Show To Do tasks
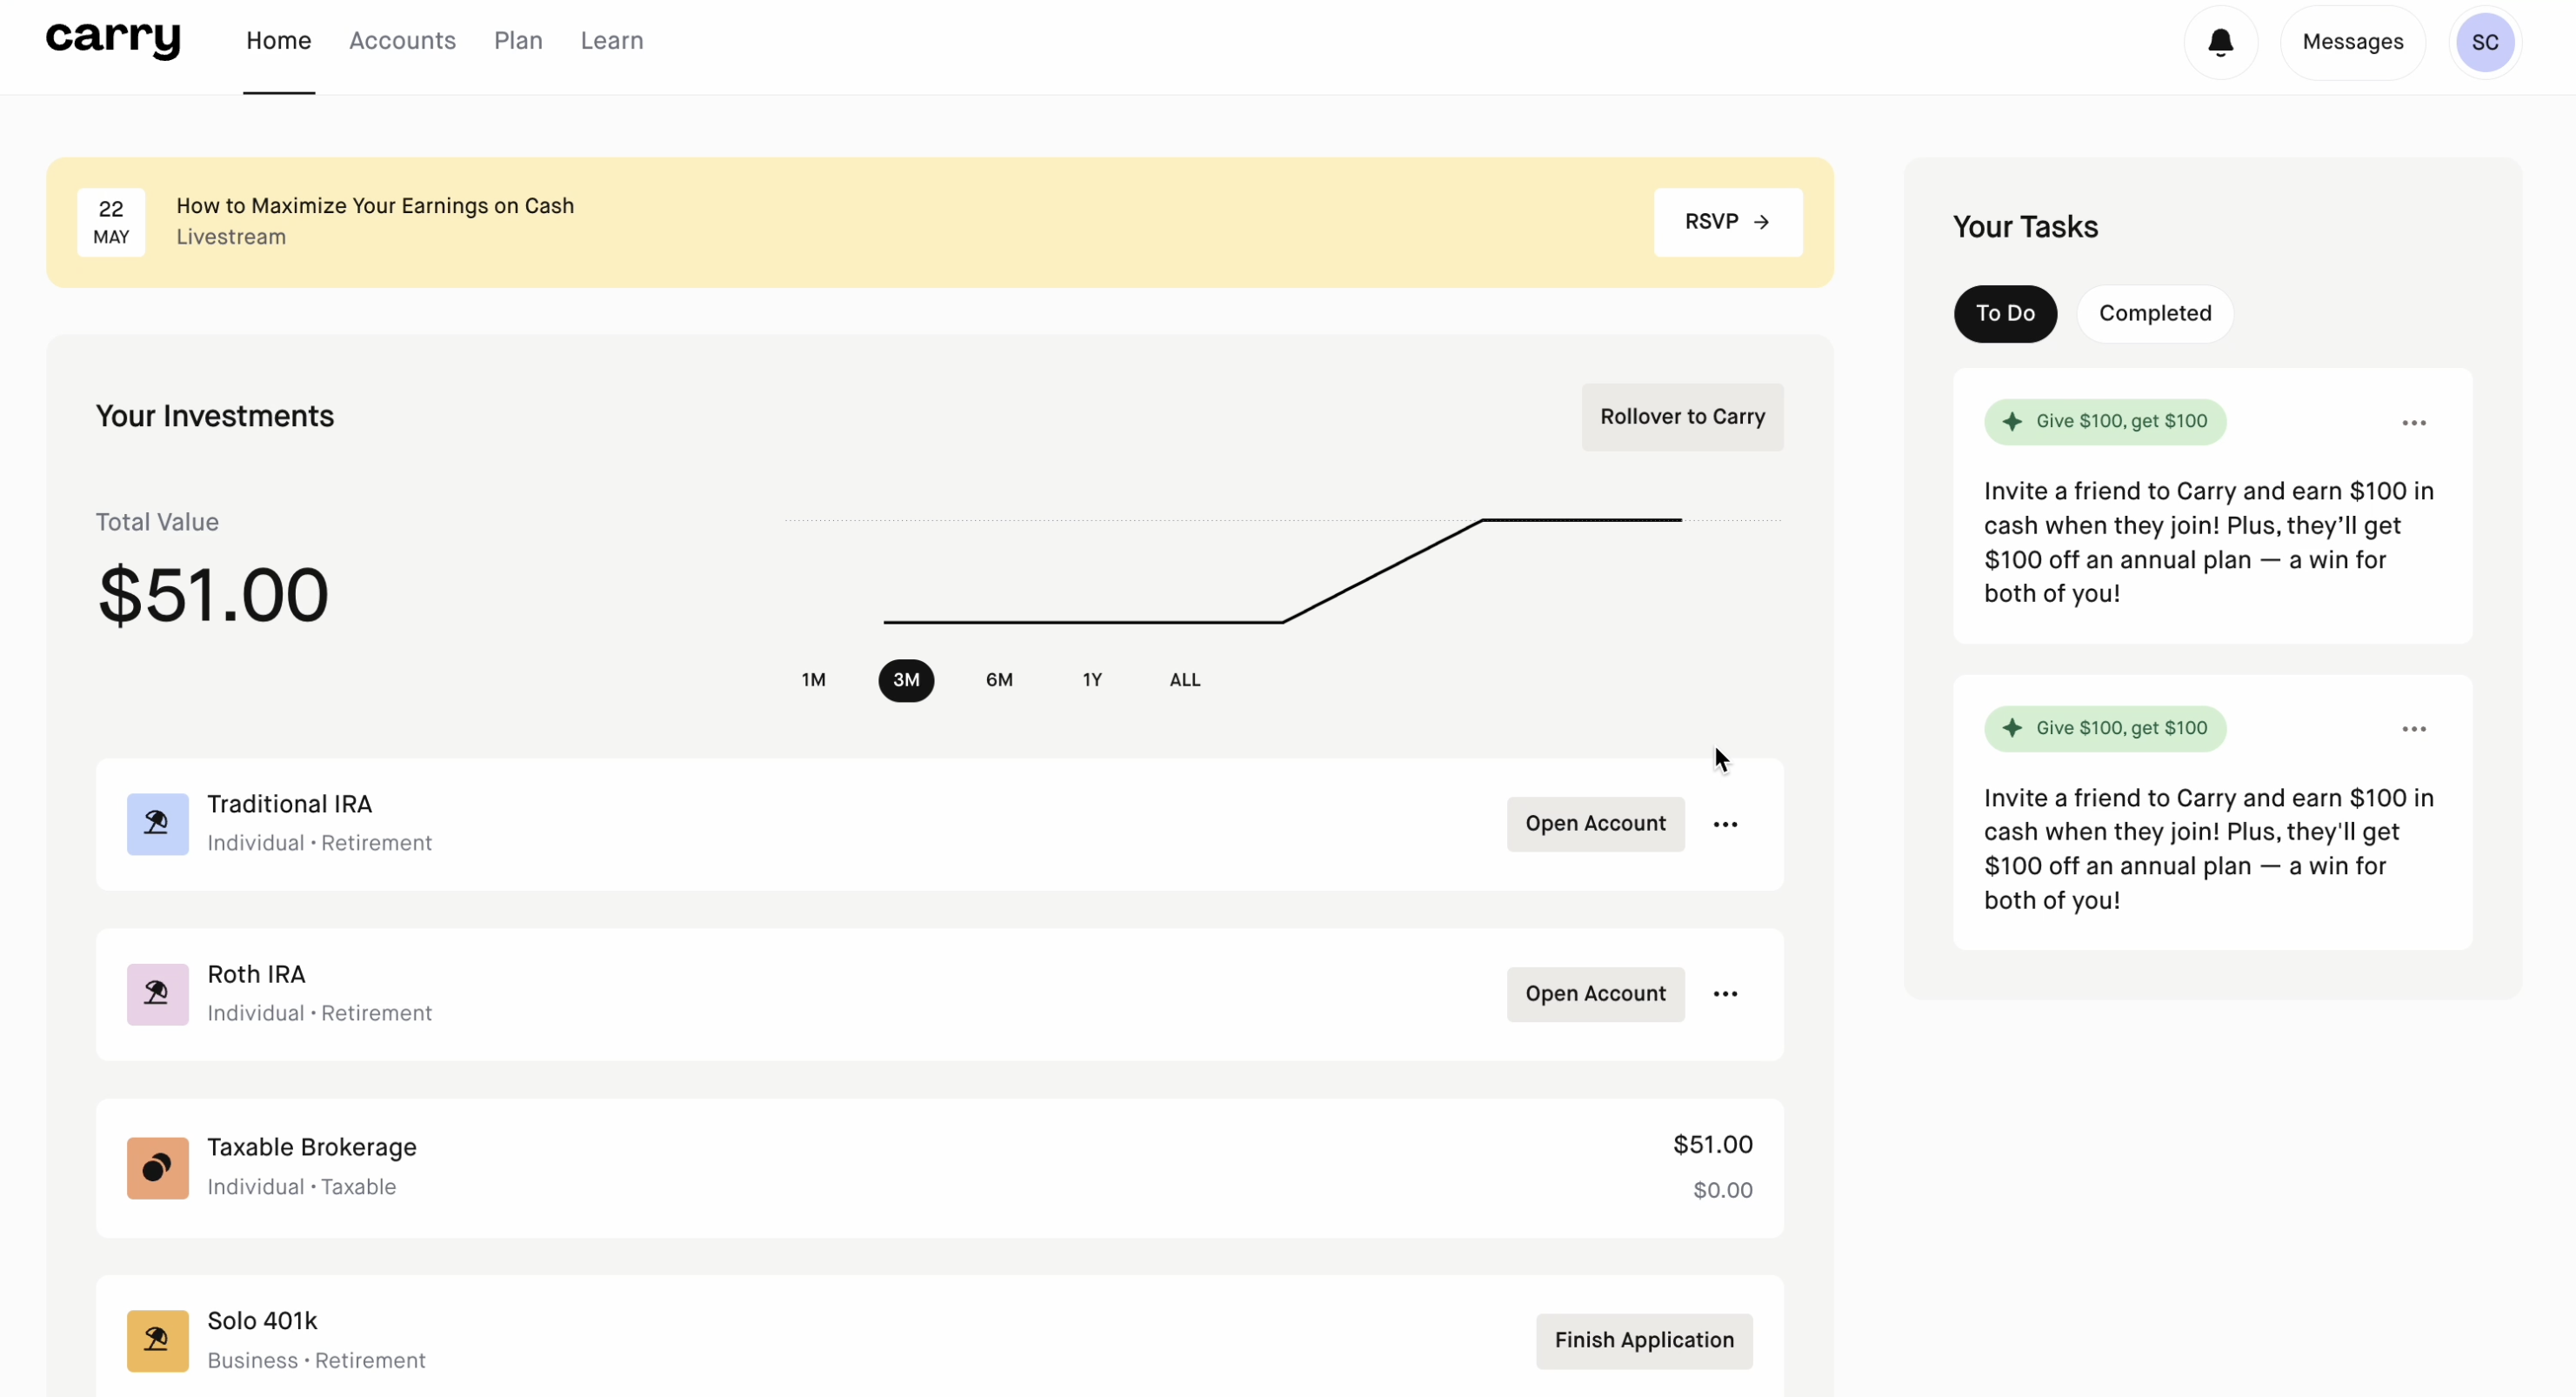Viewport: 2576px width, 1397px height. click(x=2005, y=314)
